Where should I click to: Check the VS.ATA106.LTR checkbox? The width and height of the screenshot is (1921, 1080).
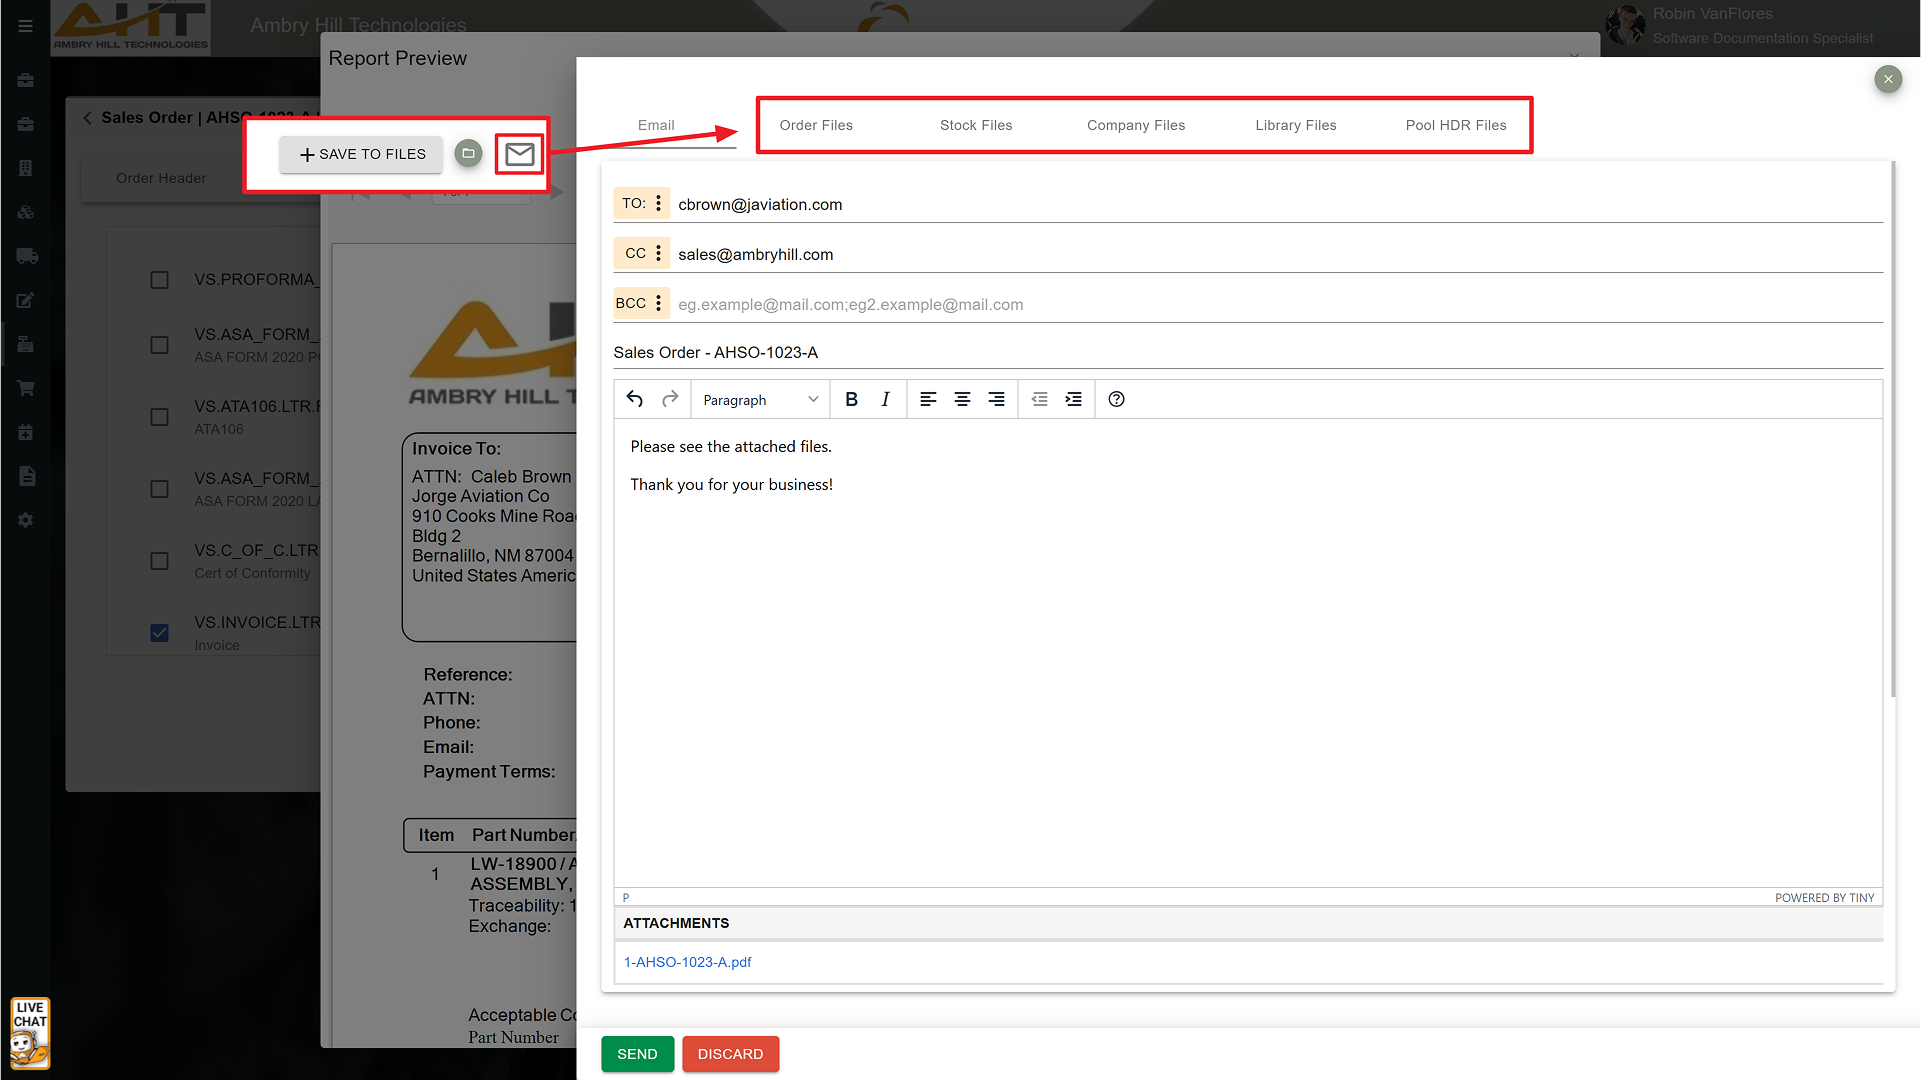(159, 417)
